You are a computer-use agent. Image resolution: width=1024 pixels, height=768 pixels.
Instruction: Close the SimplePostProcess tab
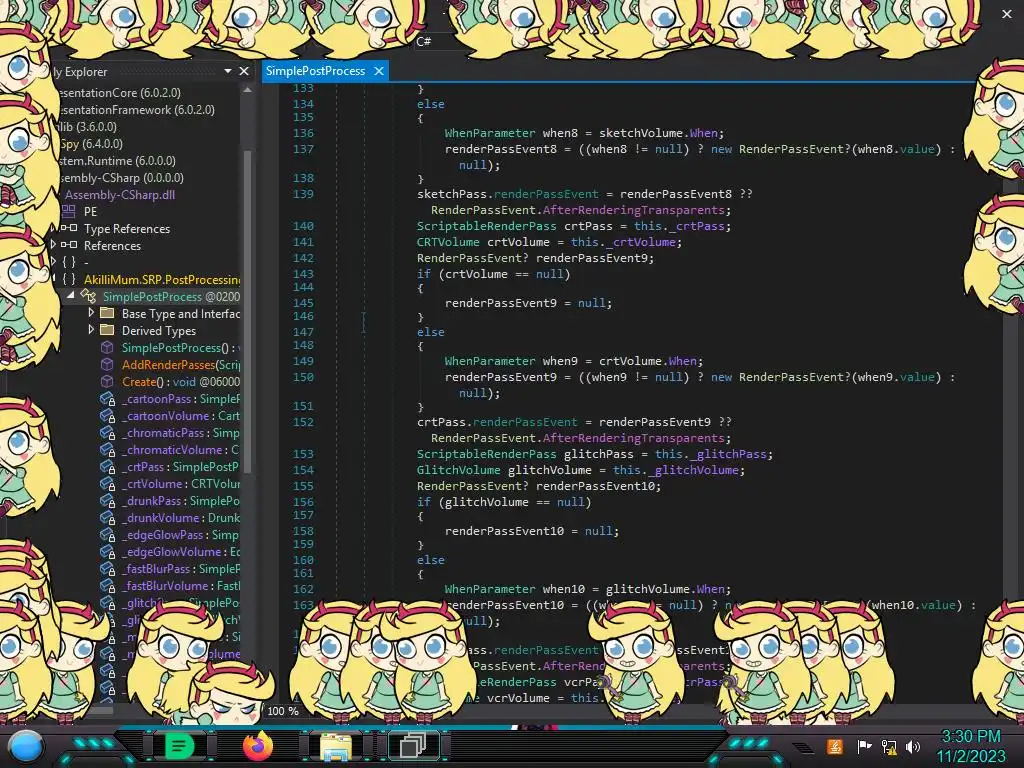[x=379, y=71]
